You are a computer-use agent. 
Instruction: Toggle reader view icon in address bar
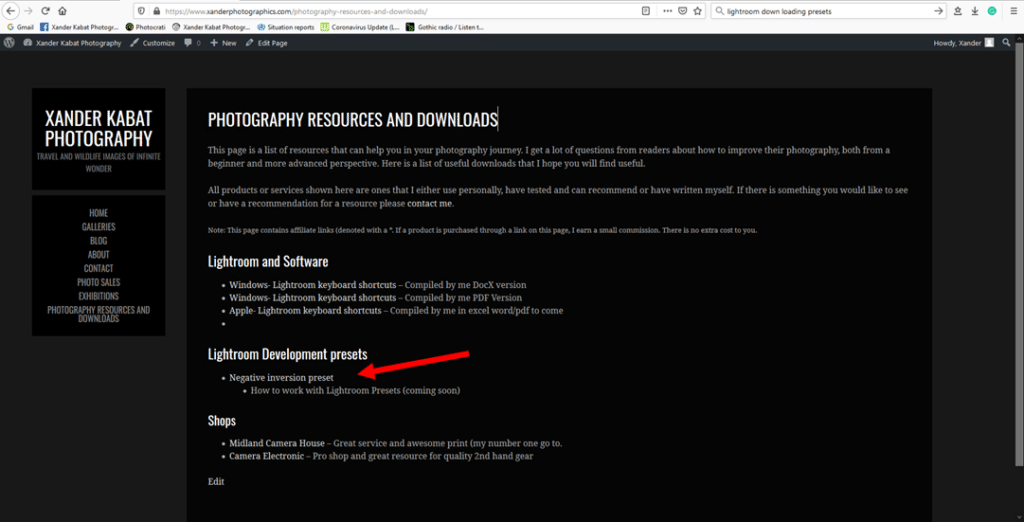point(646,11)
